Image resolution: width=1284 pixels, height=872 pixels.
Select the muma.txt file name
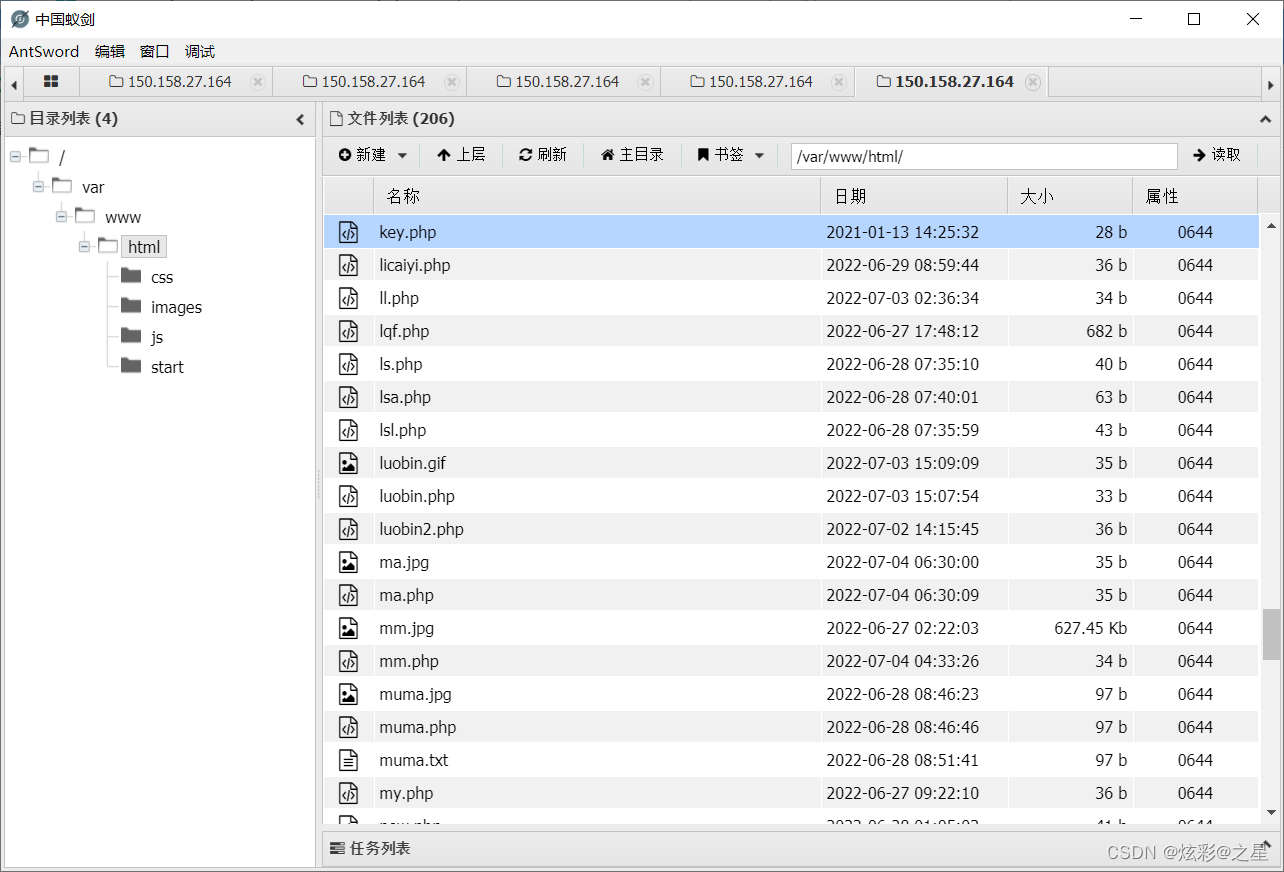(414, 760)
